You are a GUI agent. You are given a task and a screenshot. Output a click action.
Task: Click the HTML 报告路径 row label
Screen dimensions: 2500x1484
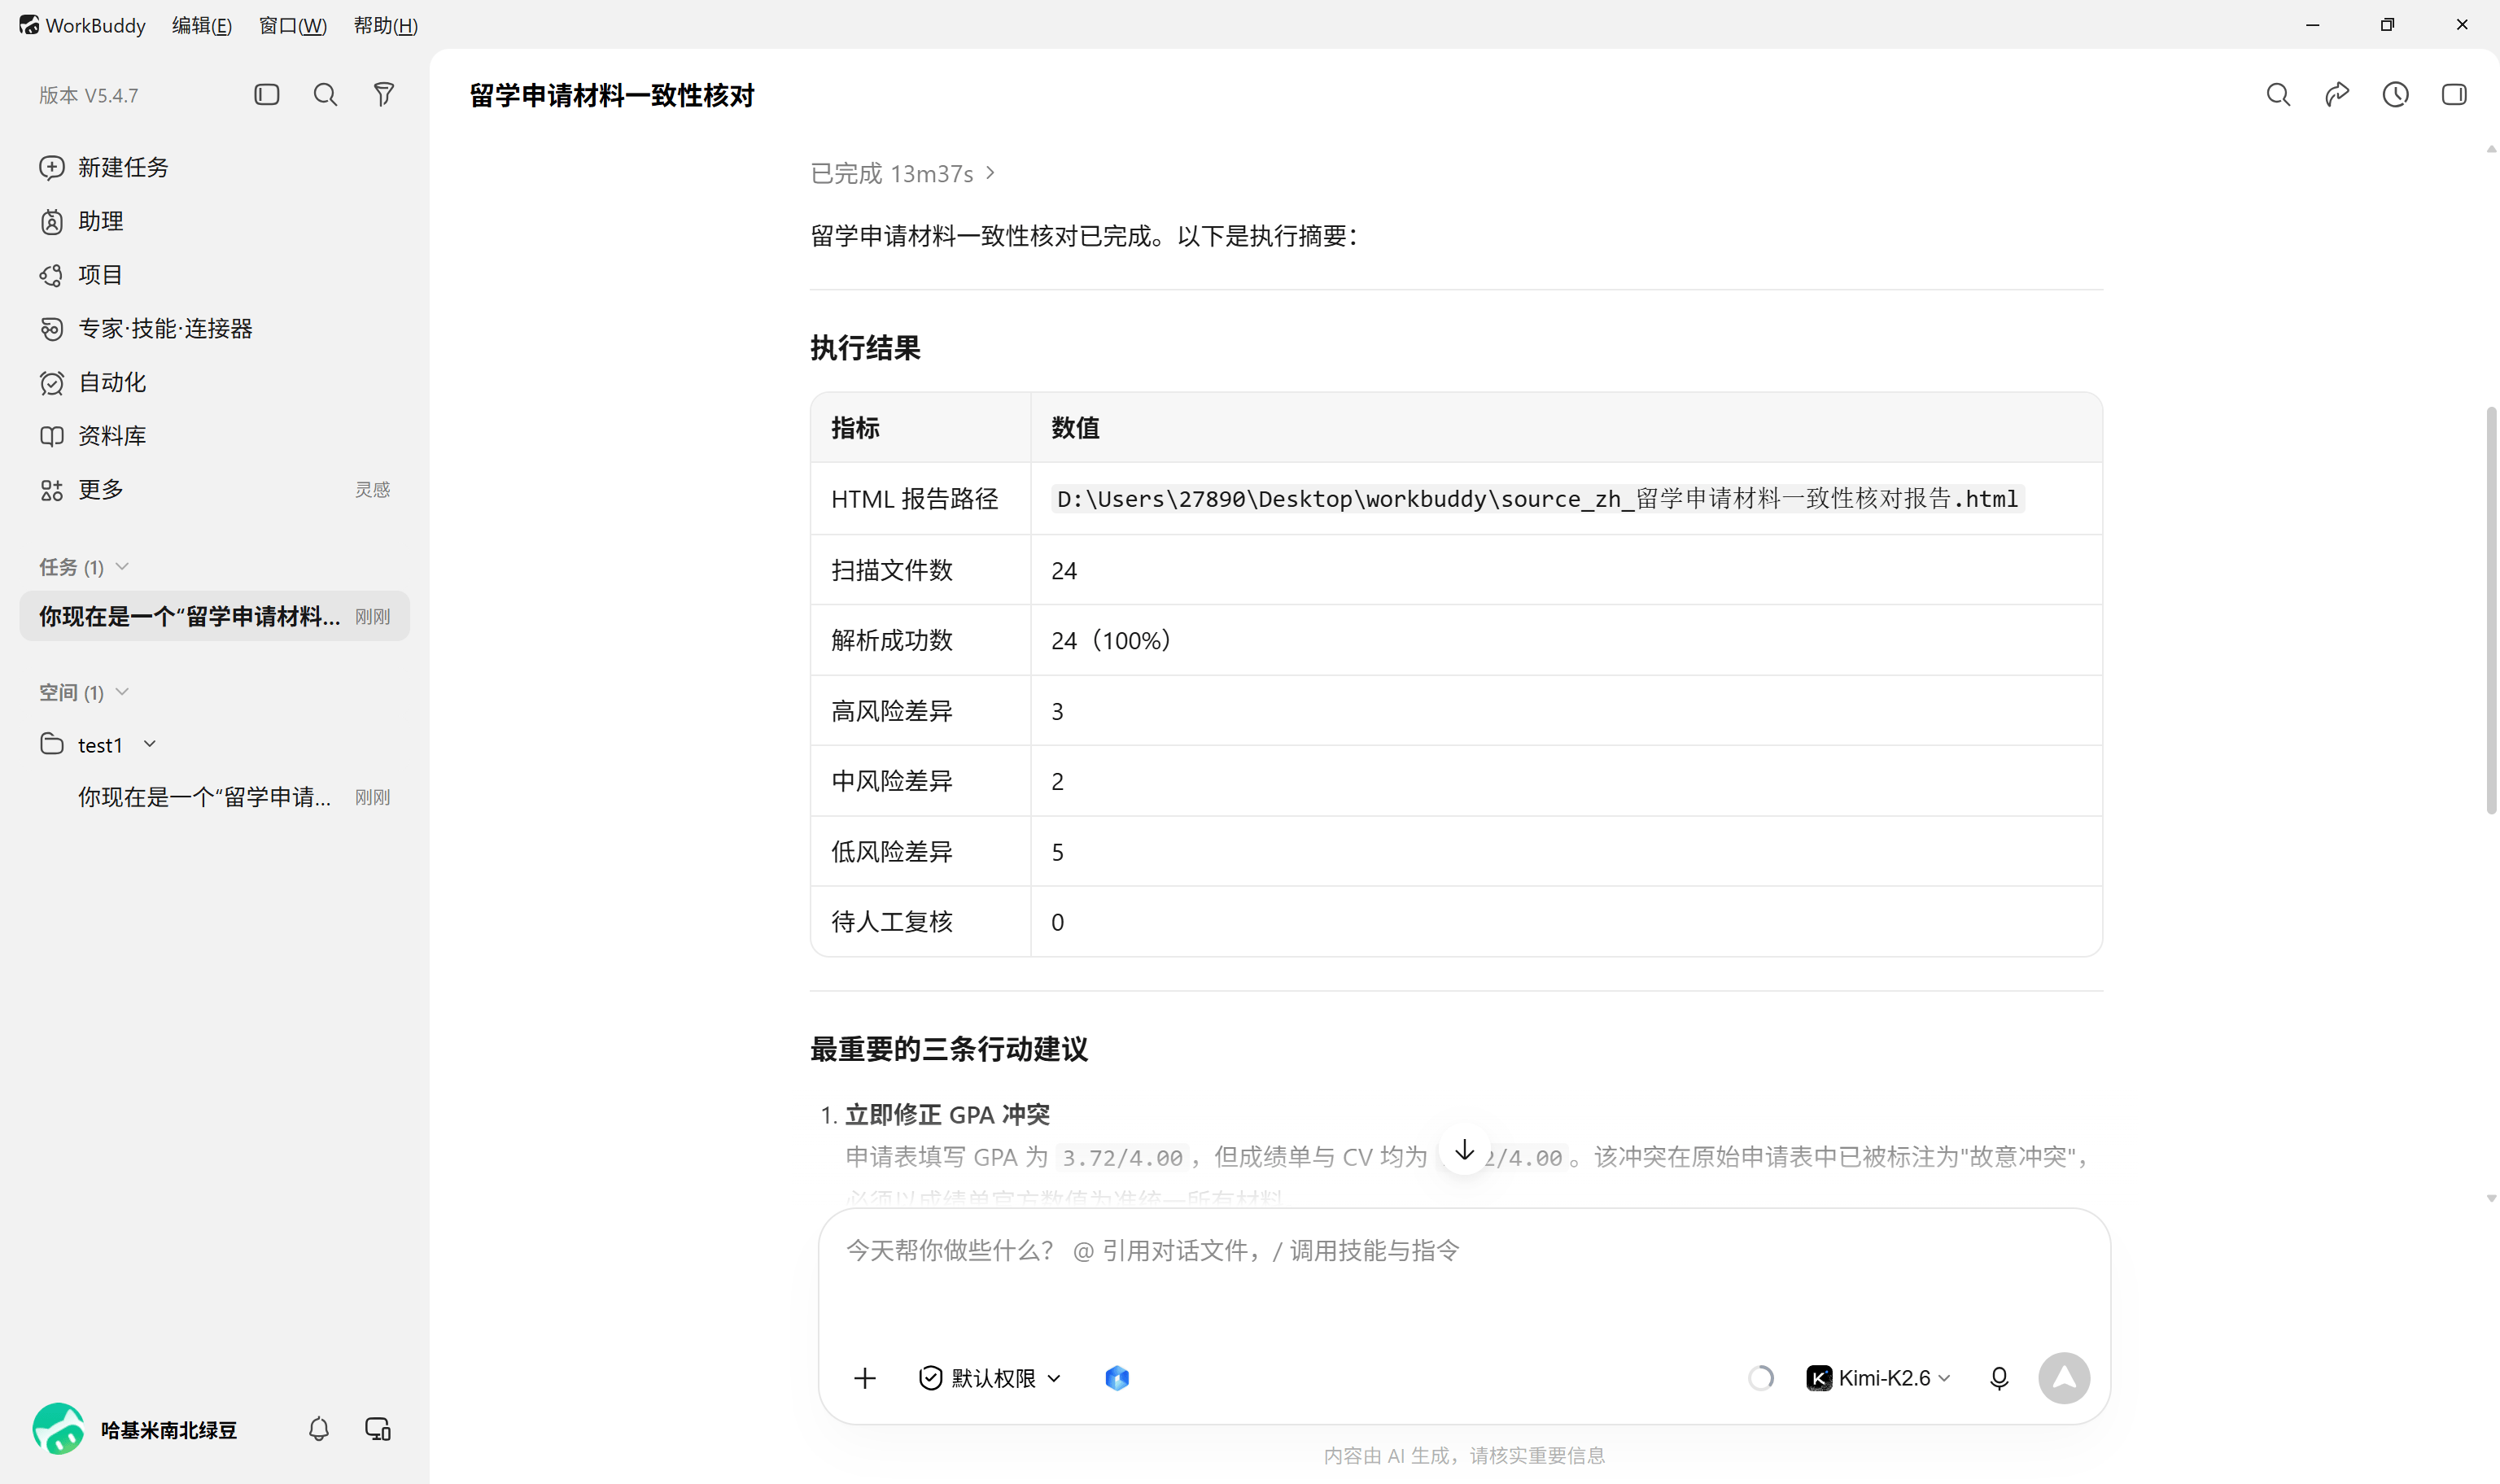pyautogui.click(x=915, y=499)
